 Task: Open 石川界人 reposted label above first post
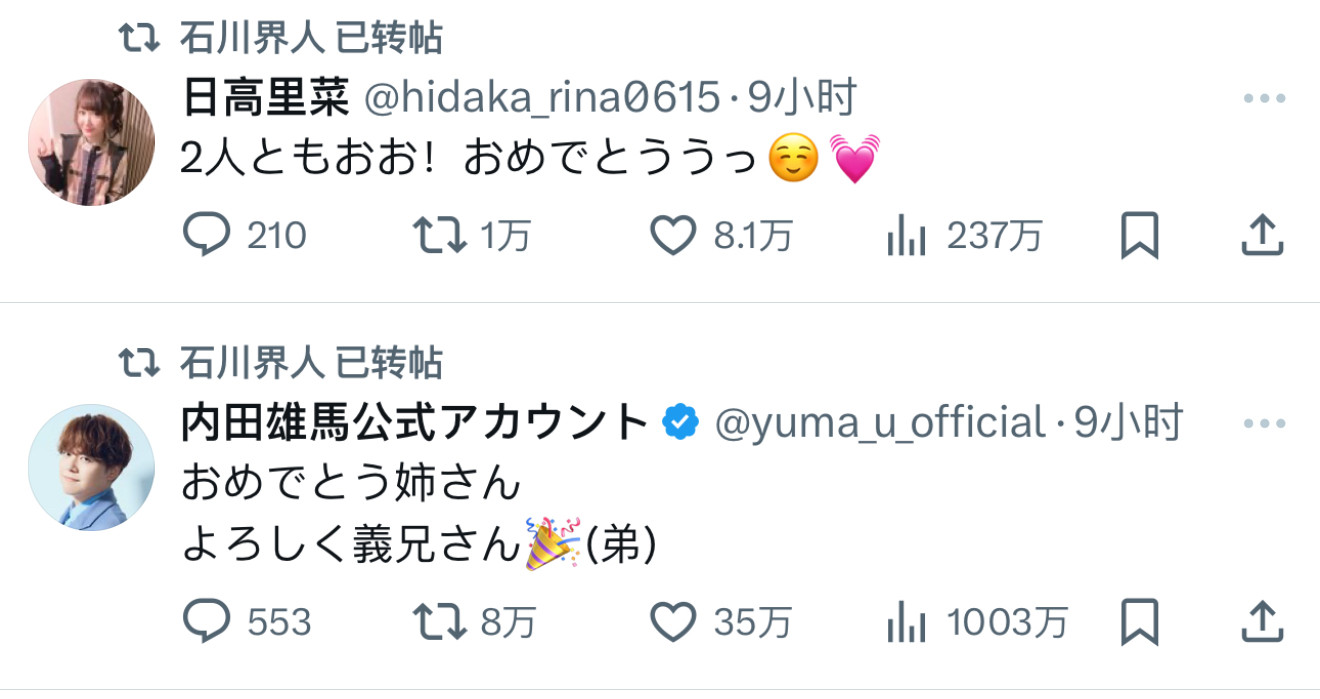311,38
